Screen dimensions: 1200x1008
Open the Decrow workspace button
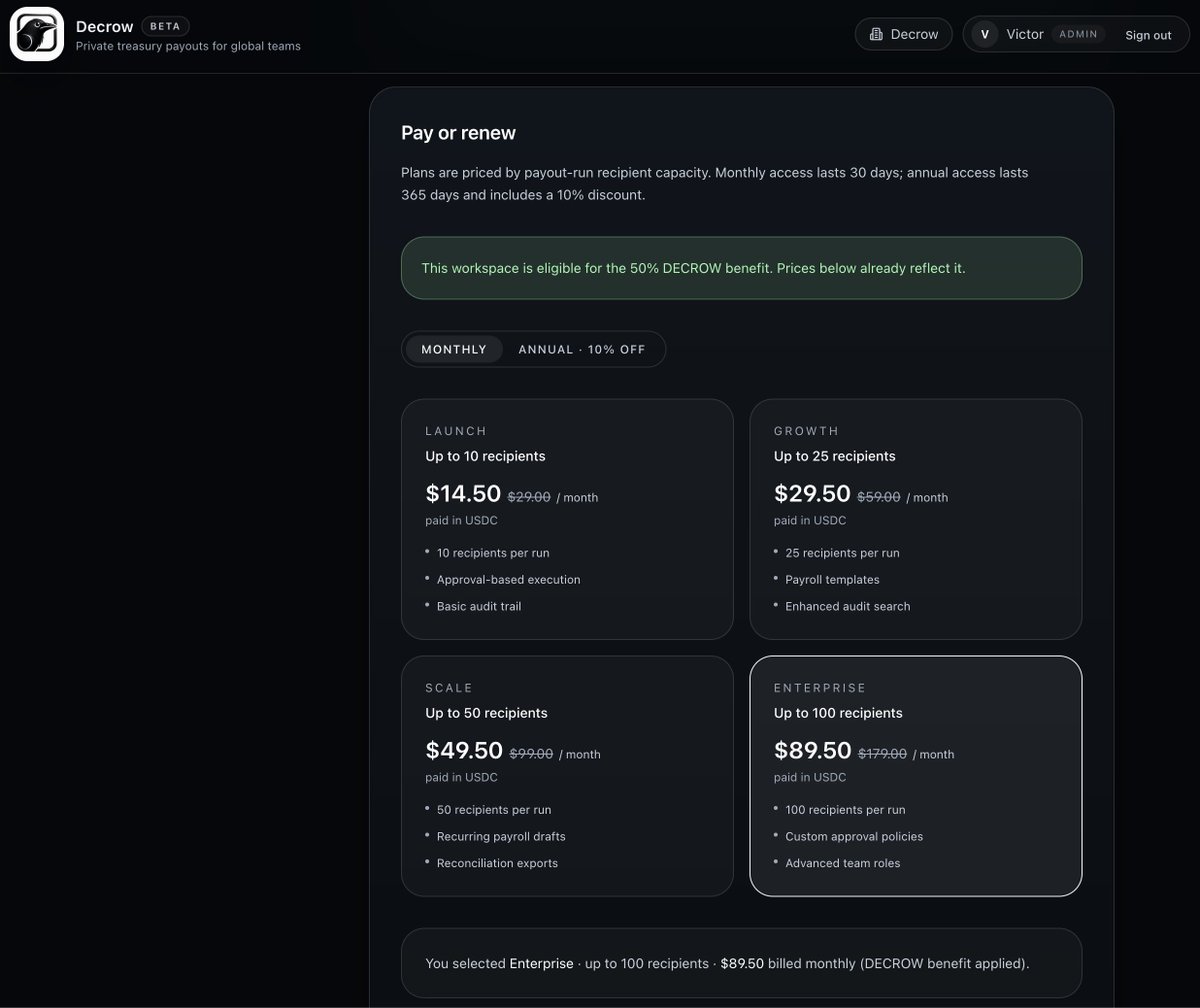pyautogui.click(x=904, y=34)
